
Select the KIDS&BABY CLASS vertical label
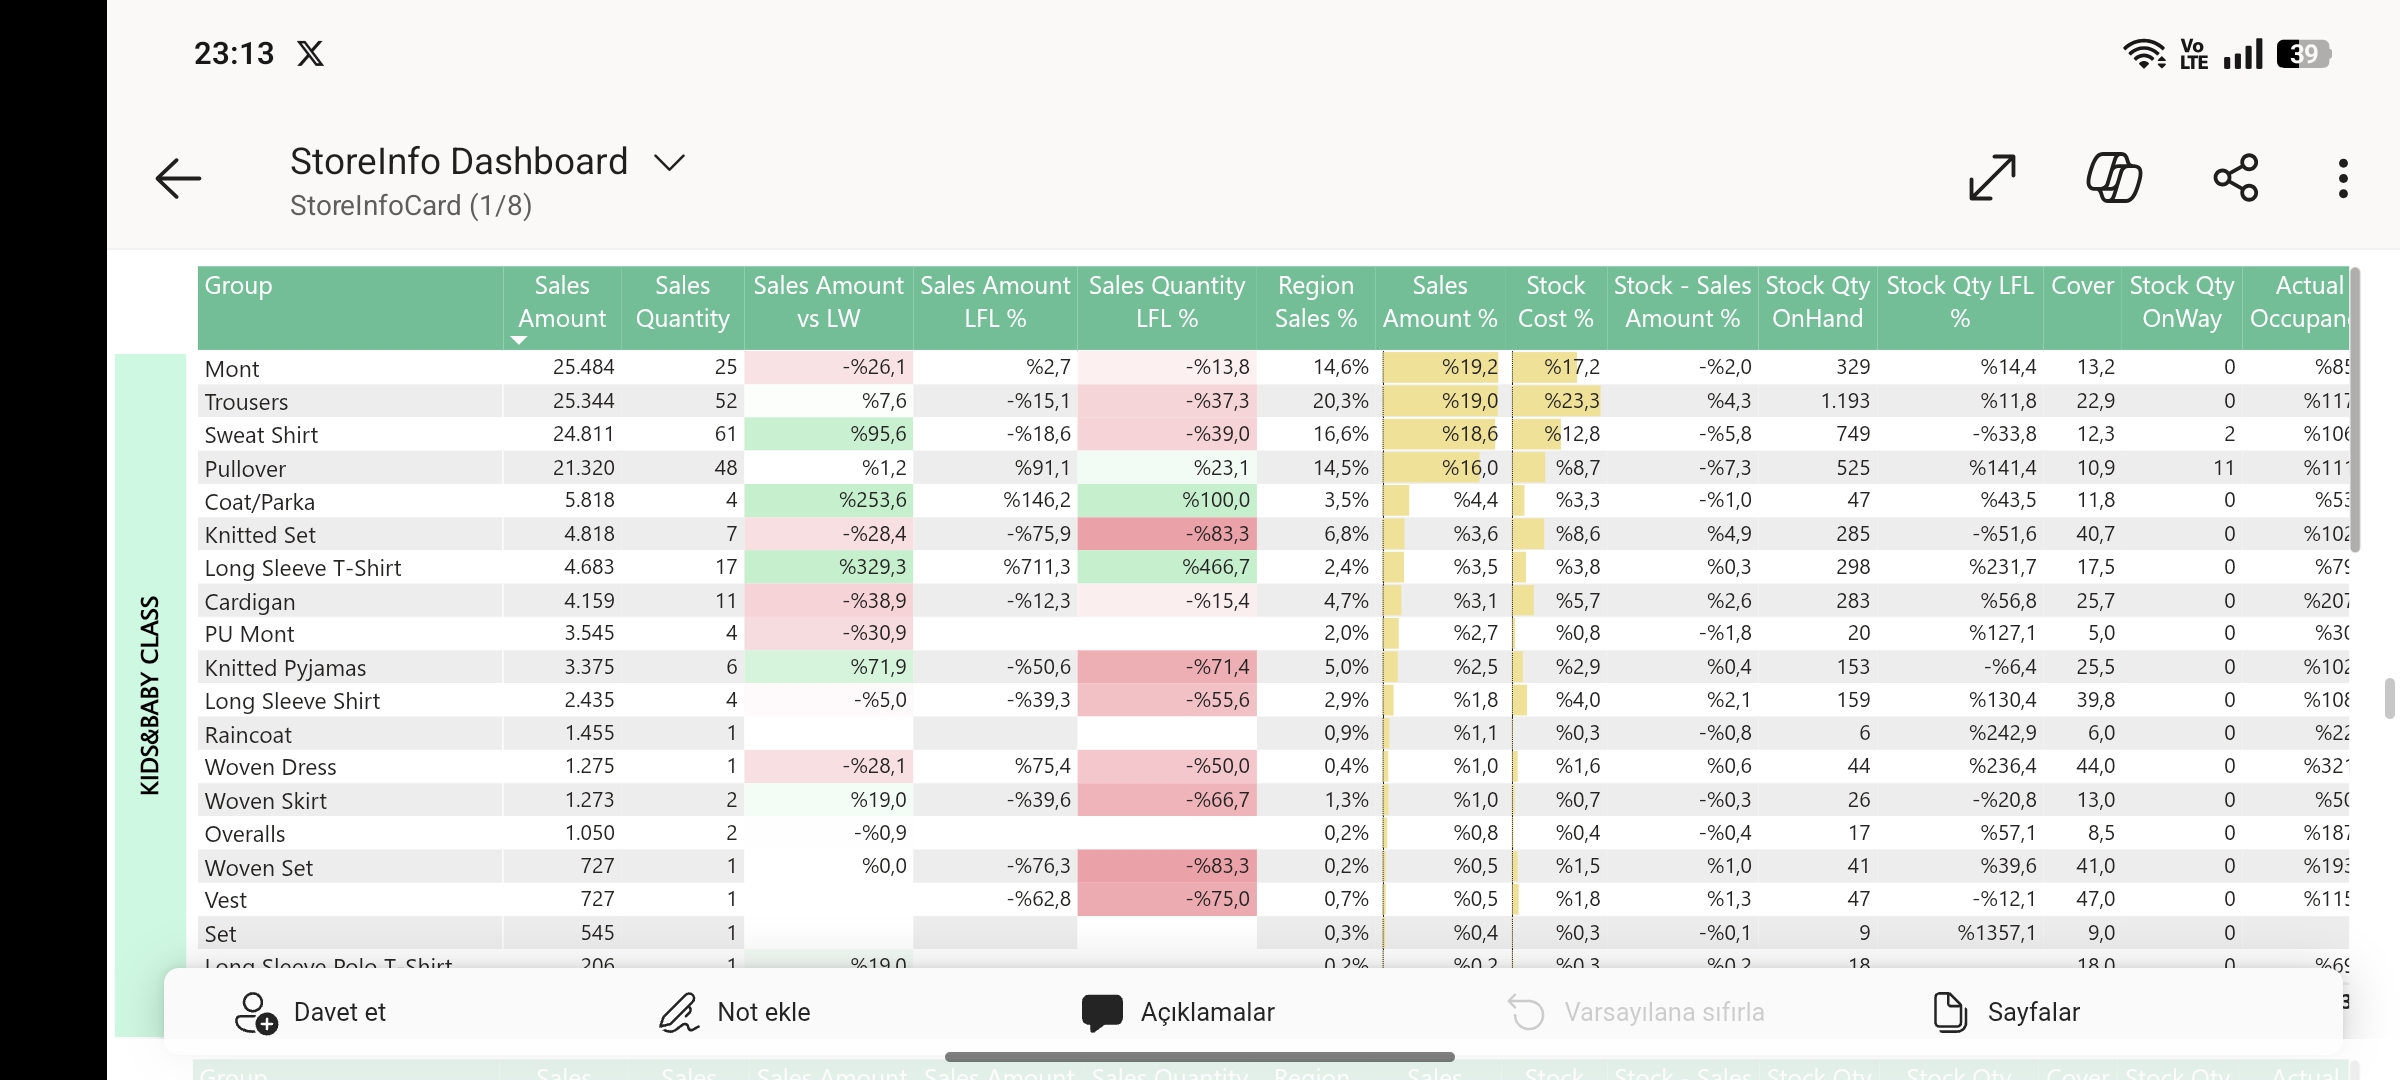click(x=150, y=695)
